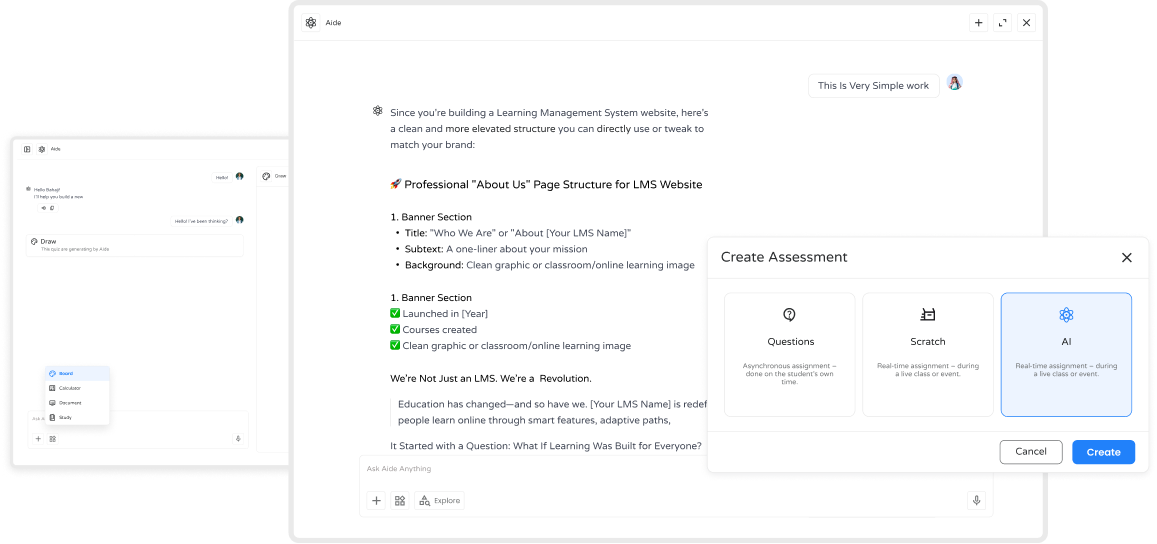
Task: Toggle the sidebar panel icon in the small window
Action: click(x=27, y=149)
